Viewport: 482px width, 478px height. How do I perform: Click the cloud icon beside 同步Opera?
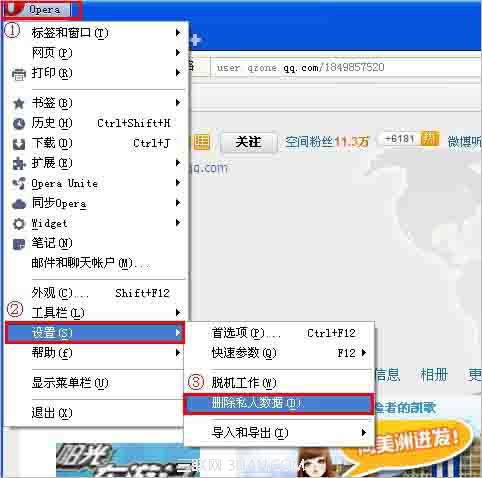point(19,204)
